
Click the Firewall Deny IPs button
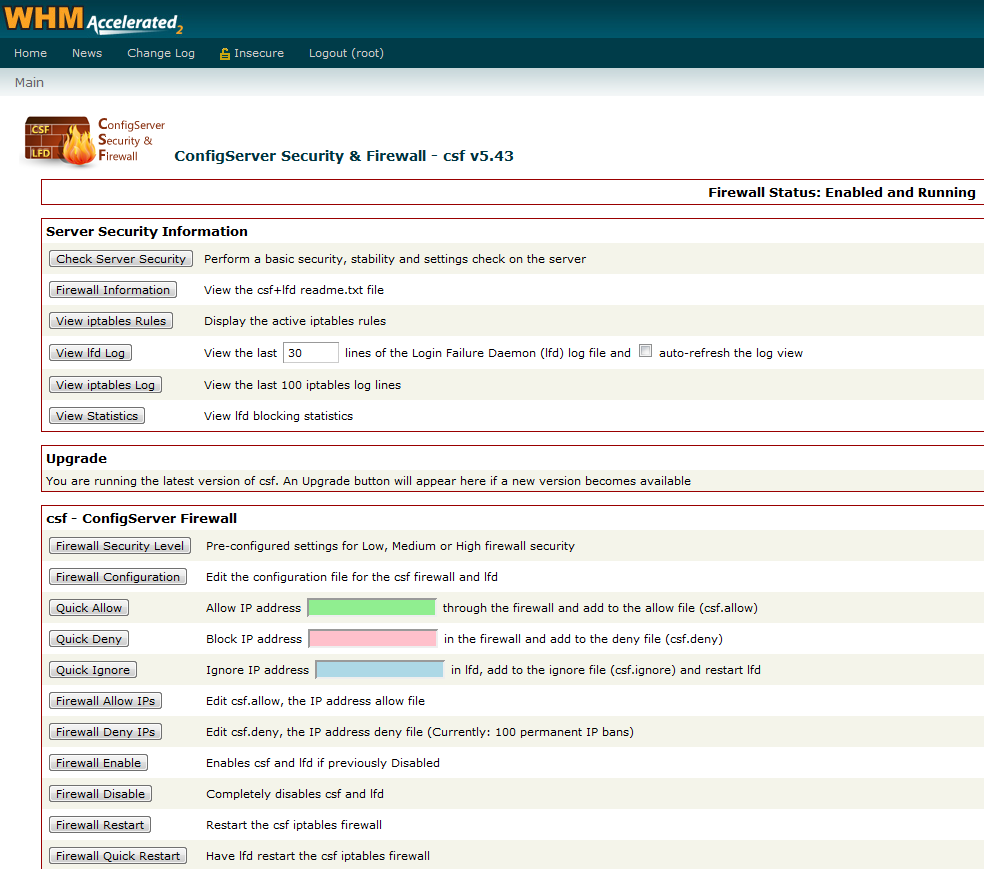pos(105,732)
